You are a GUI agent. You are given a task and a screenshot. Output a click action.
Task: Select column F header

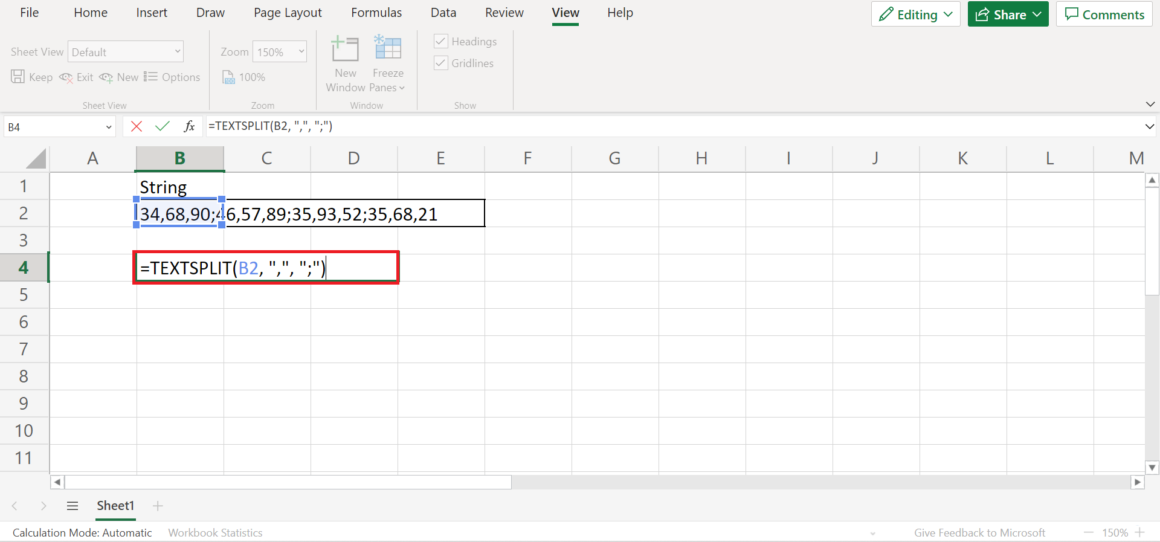pyautogui.click(x=527, y=158)
